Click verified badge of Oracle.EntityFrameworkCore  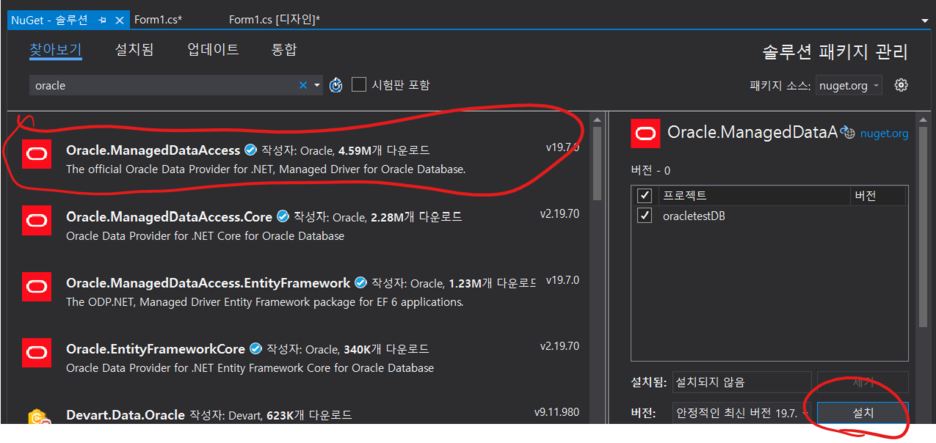point(256,348)
